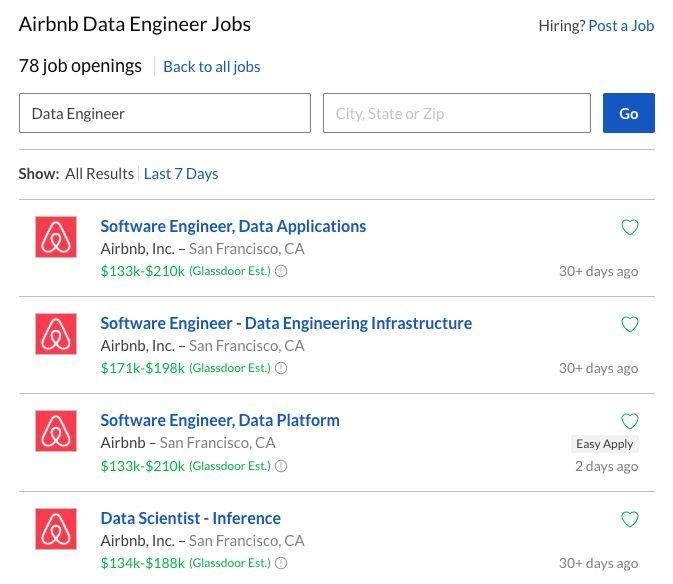This screenshot has width=673, height=584.
Task: Open Software Engineer - Data Engineering Infrastructure listing
Action: (286, 323)
